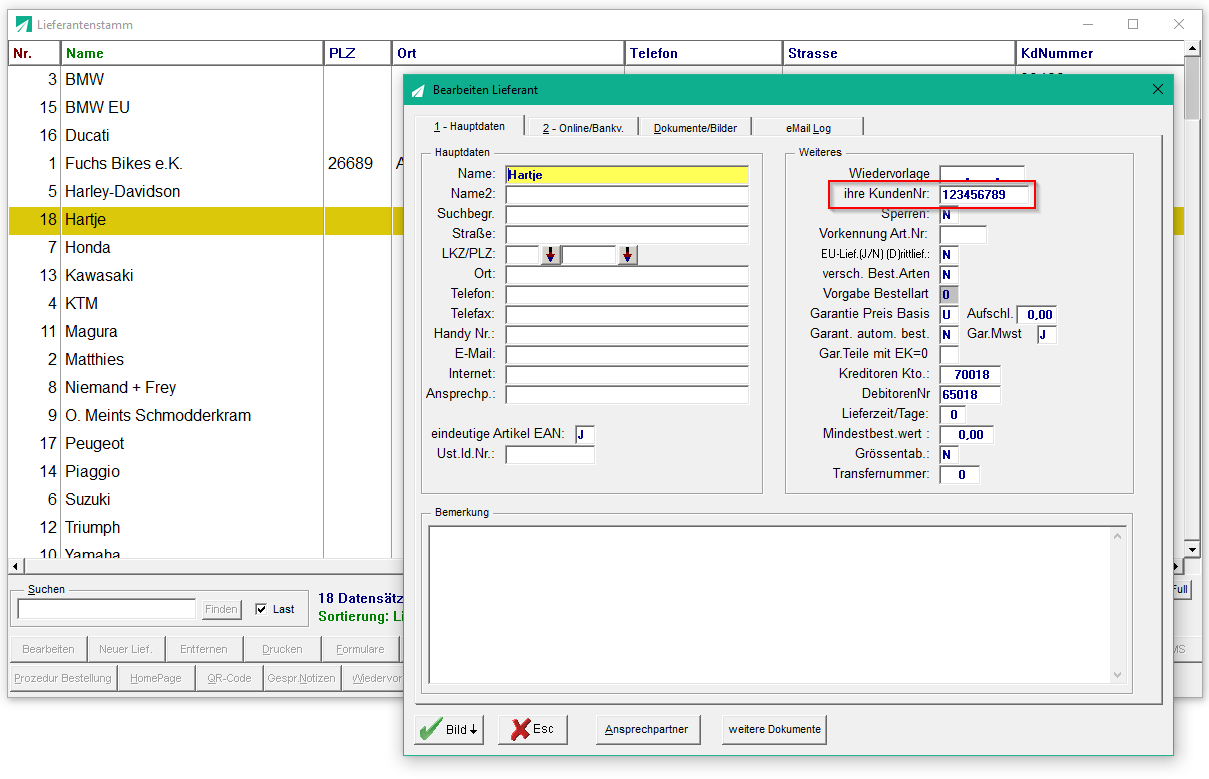The image size is (1209, 779).
Task: Click the eindeutige Artikel EAN field
Action: (x=585, y=434)
